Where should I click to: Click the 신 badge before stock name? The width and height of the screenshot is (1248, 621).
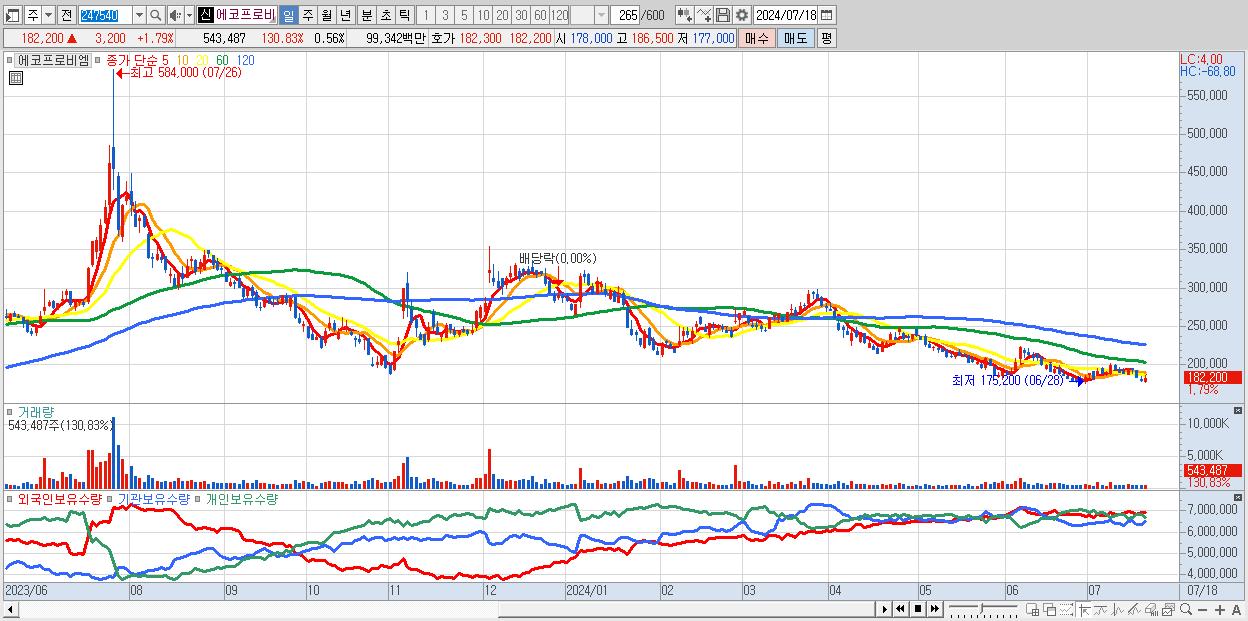pos(204,15)
